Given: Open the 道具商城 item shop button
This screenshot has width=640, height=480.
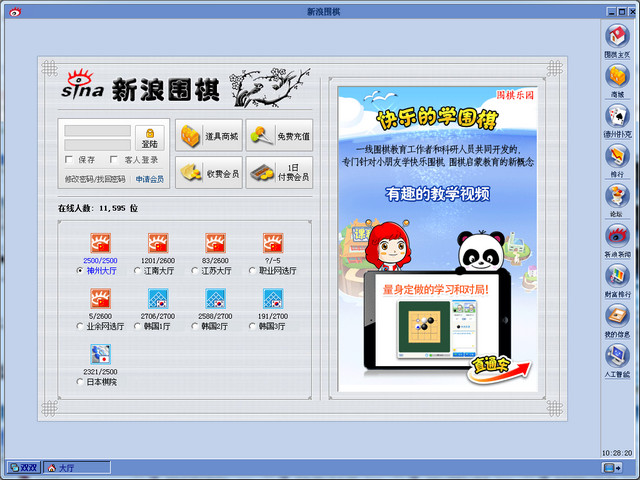Looking at the screenshot, I should 209,136.
